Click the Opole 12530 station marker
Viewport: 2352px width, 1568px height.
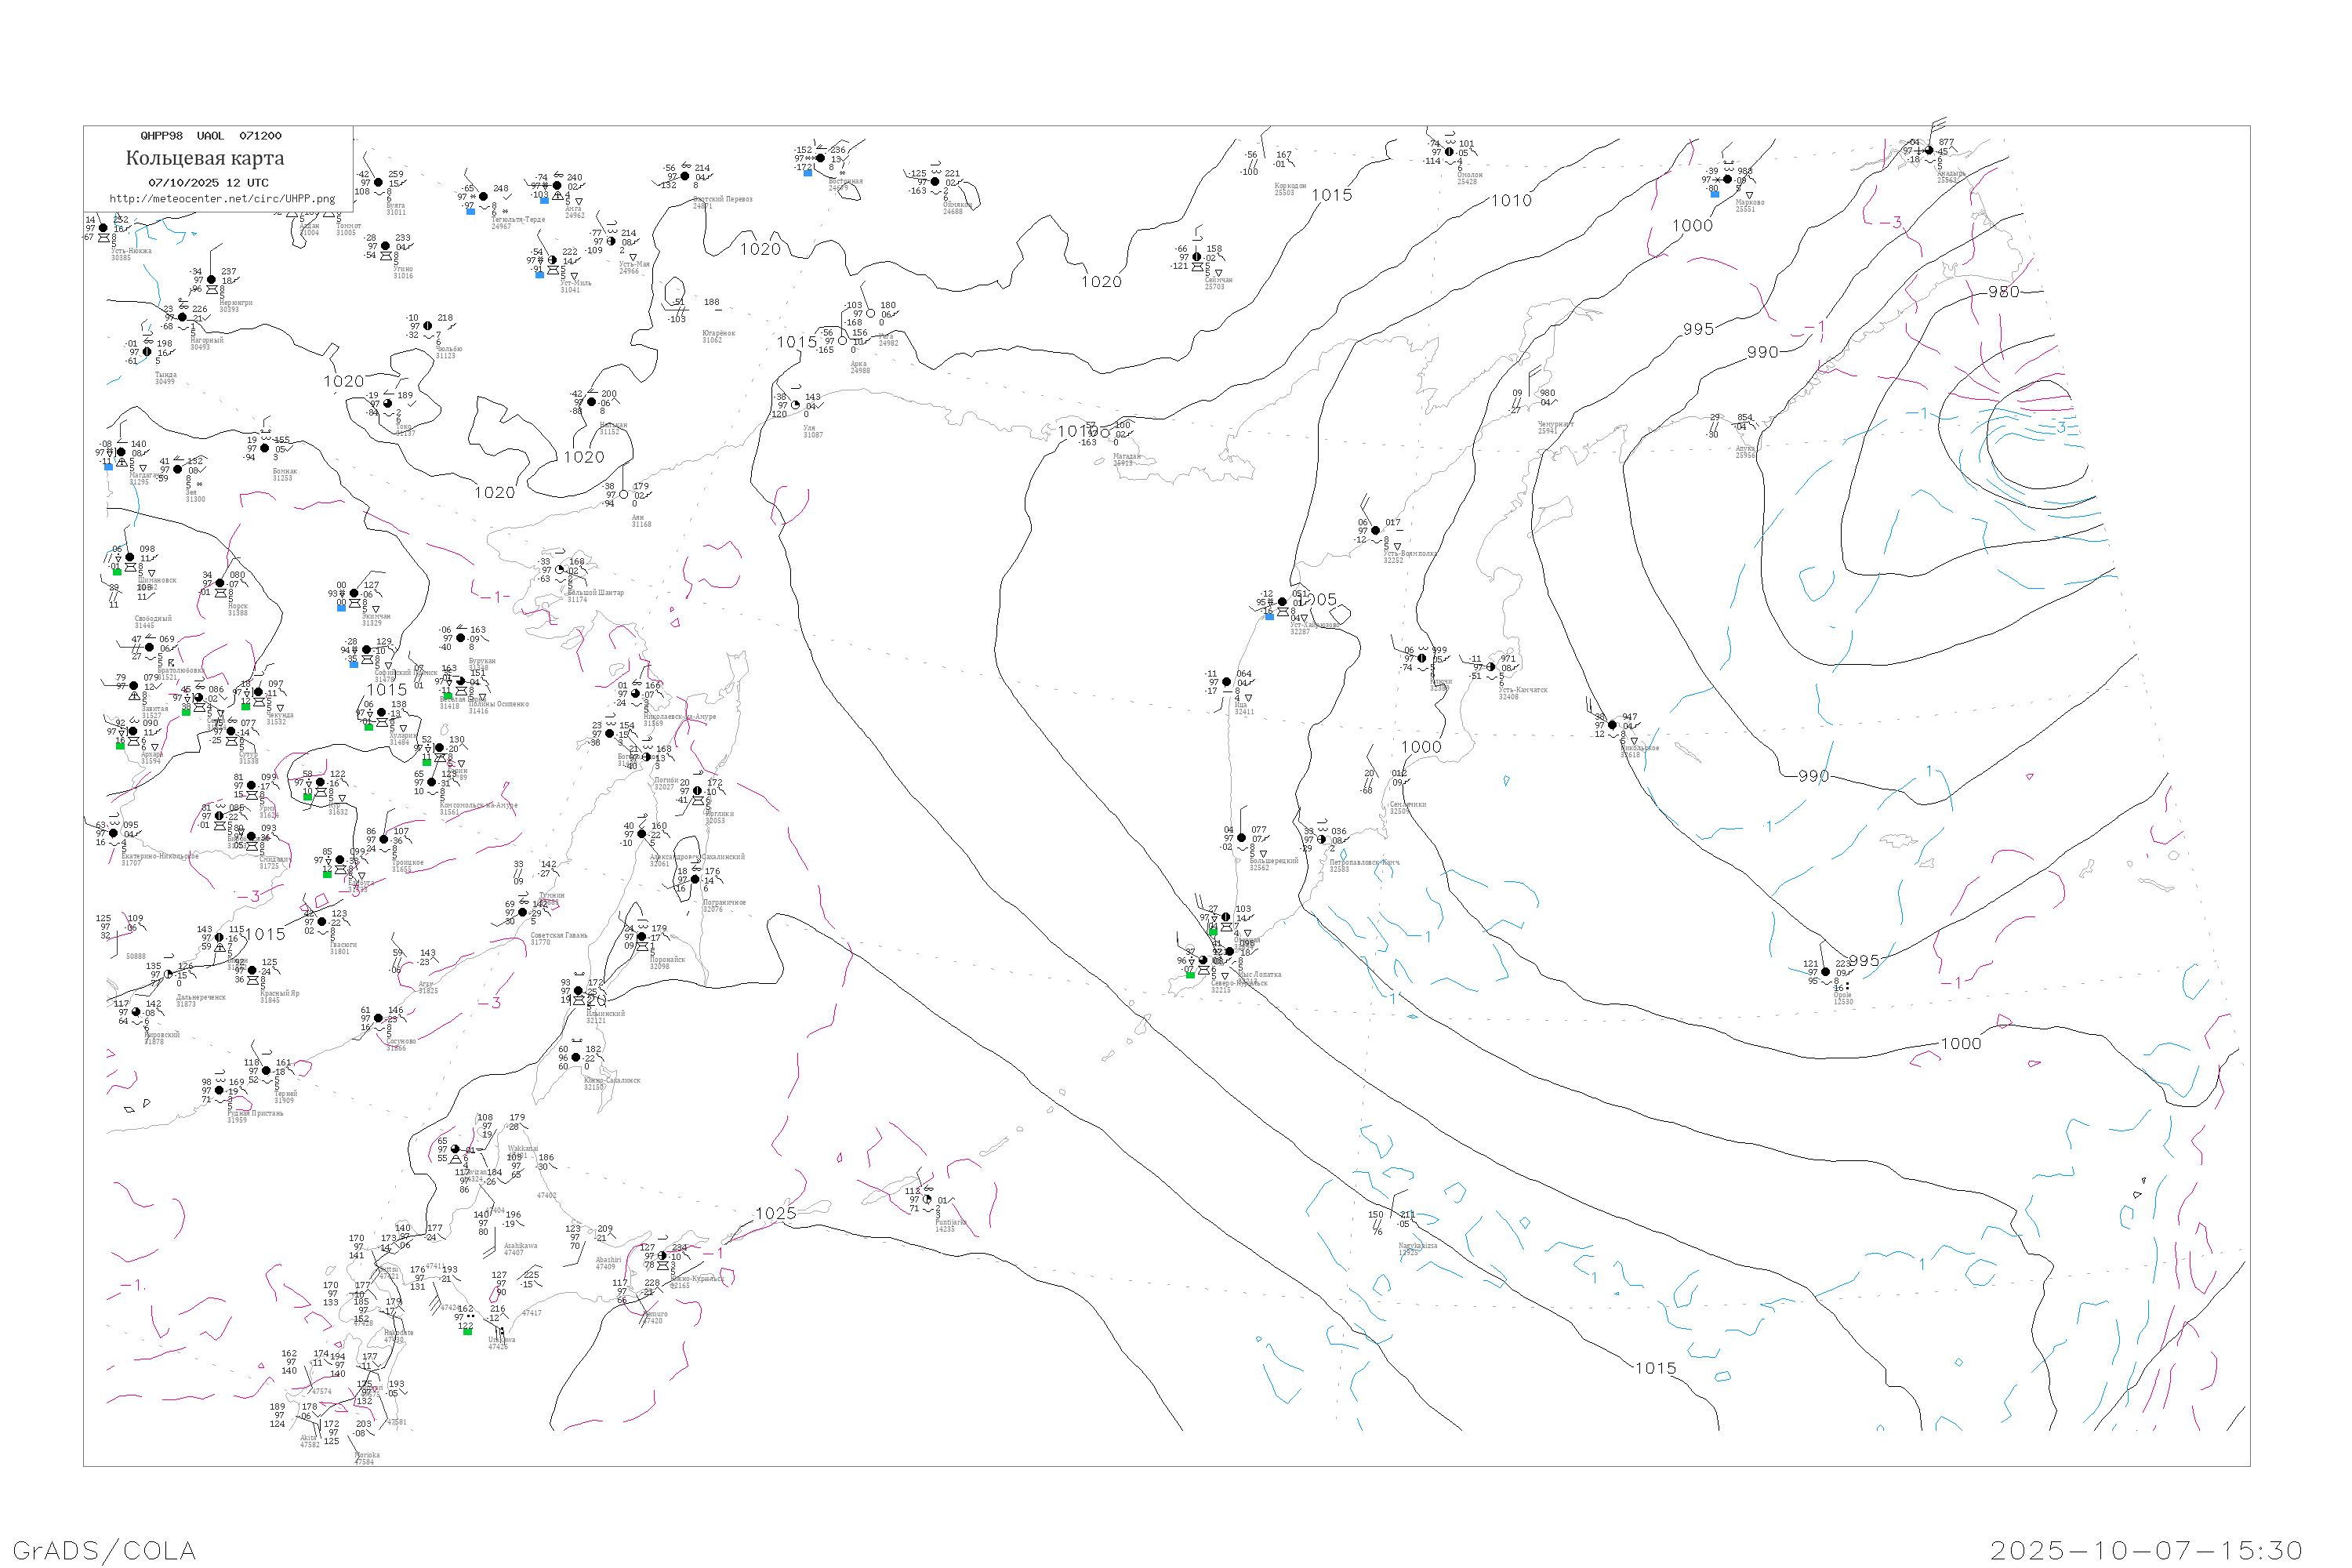click(x=1826, y=972)
